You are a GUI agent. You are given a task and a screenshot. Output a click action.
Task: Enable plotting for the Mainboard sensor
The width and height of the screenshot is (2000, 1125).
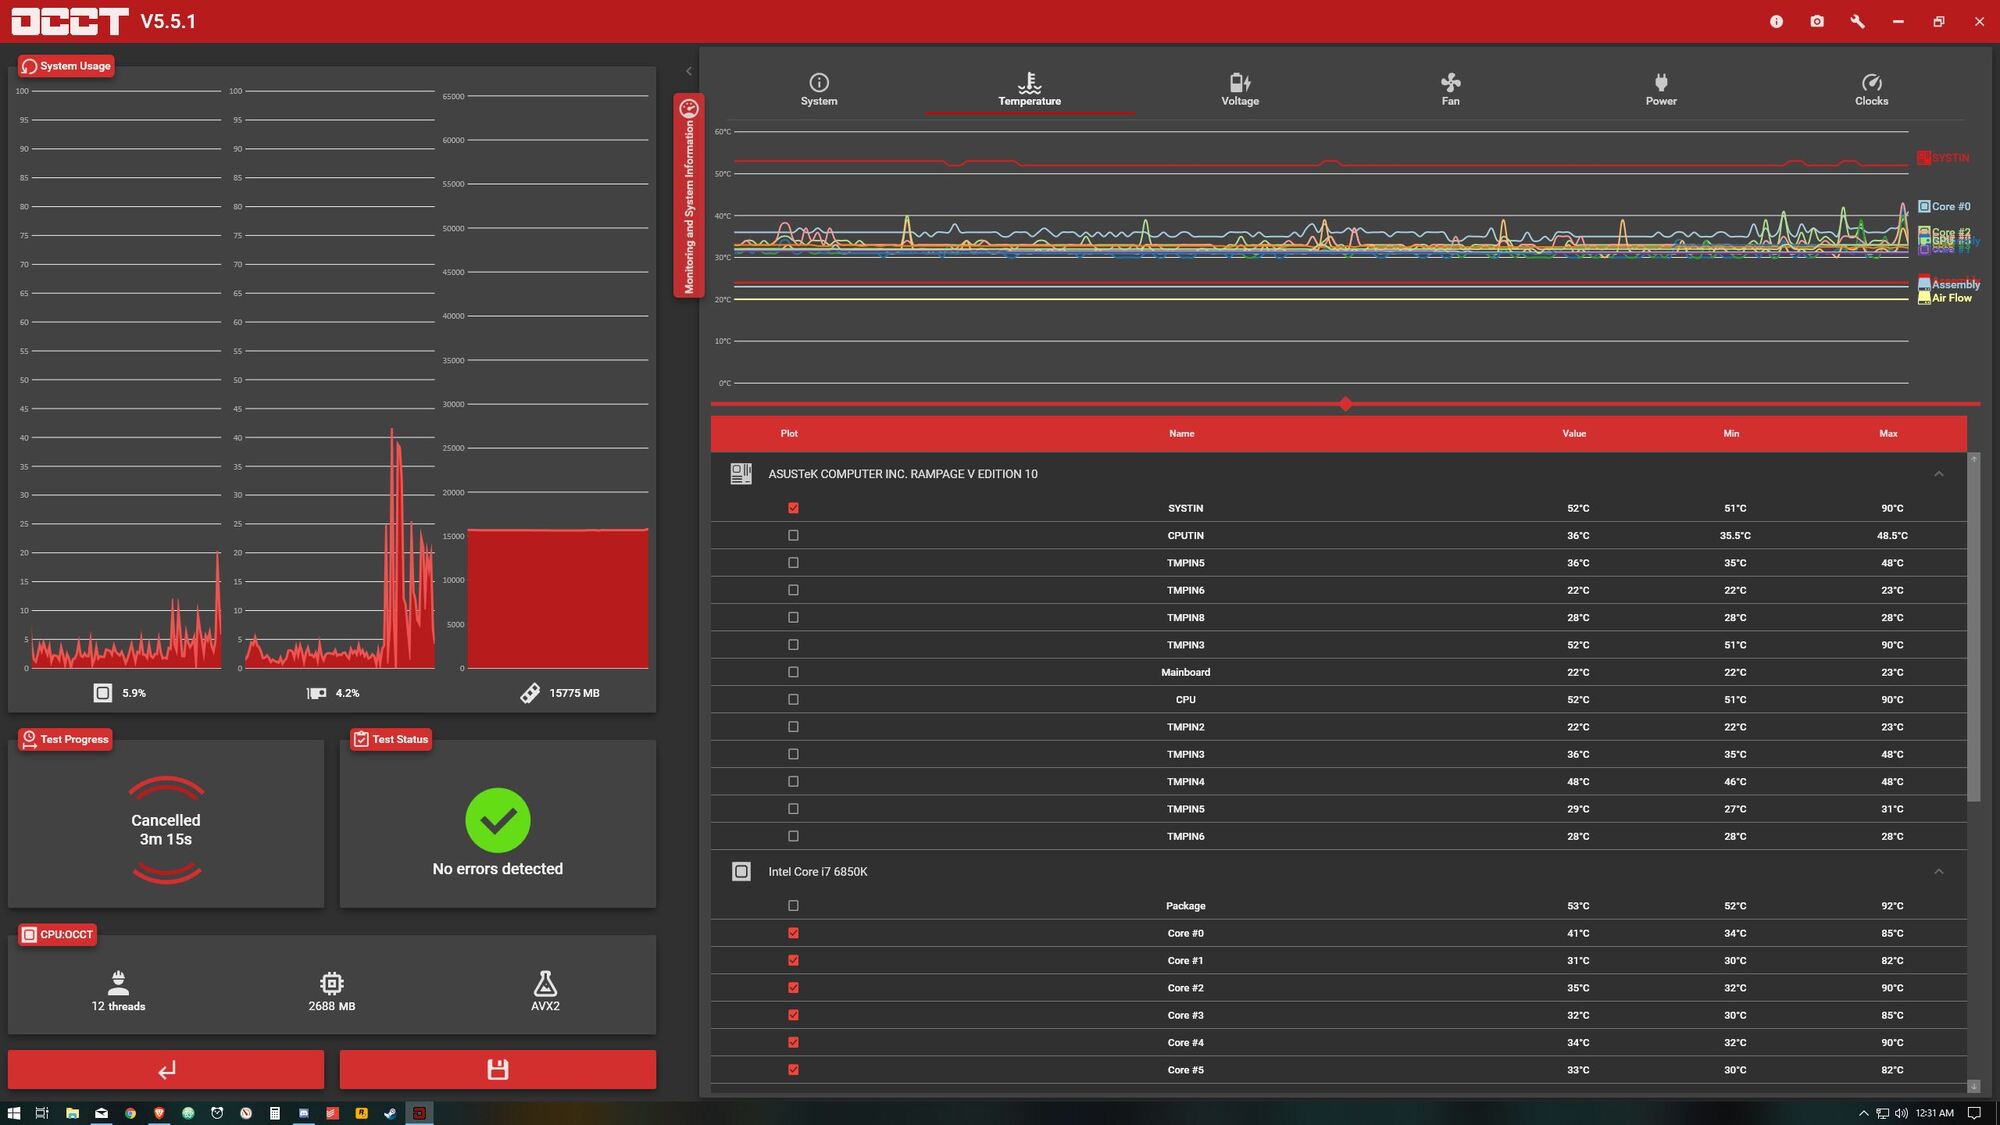(793, 672)
